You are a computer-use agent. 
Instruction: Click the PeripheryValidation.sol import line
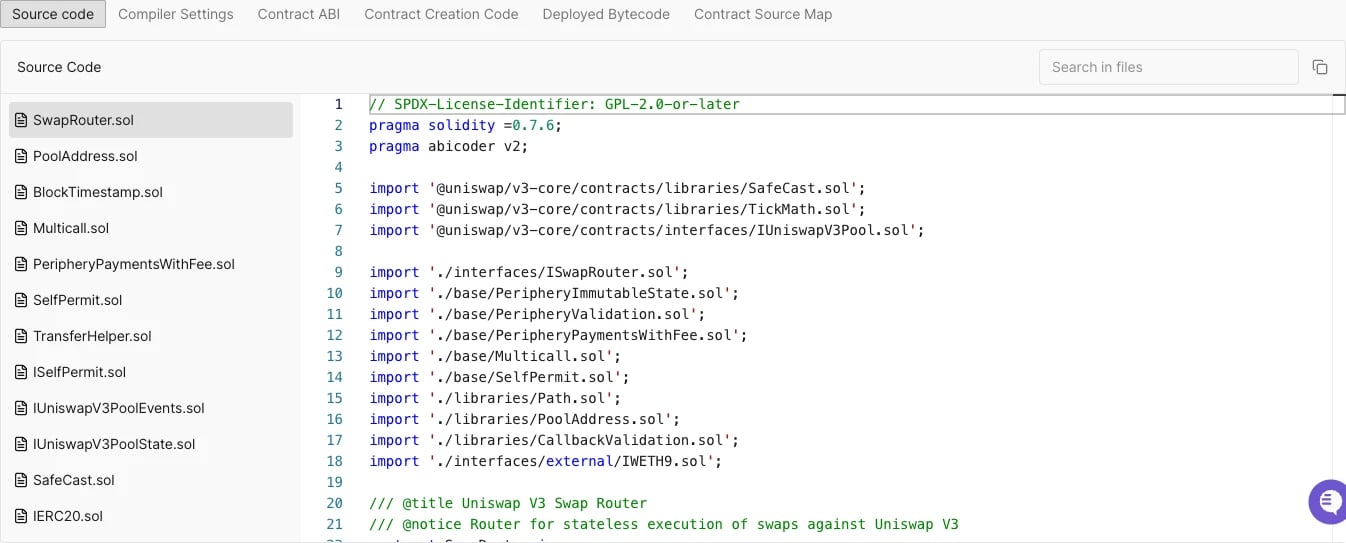537,314
